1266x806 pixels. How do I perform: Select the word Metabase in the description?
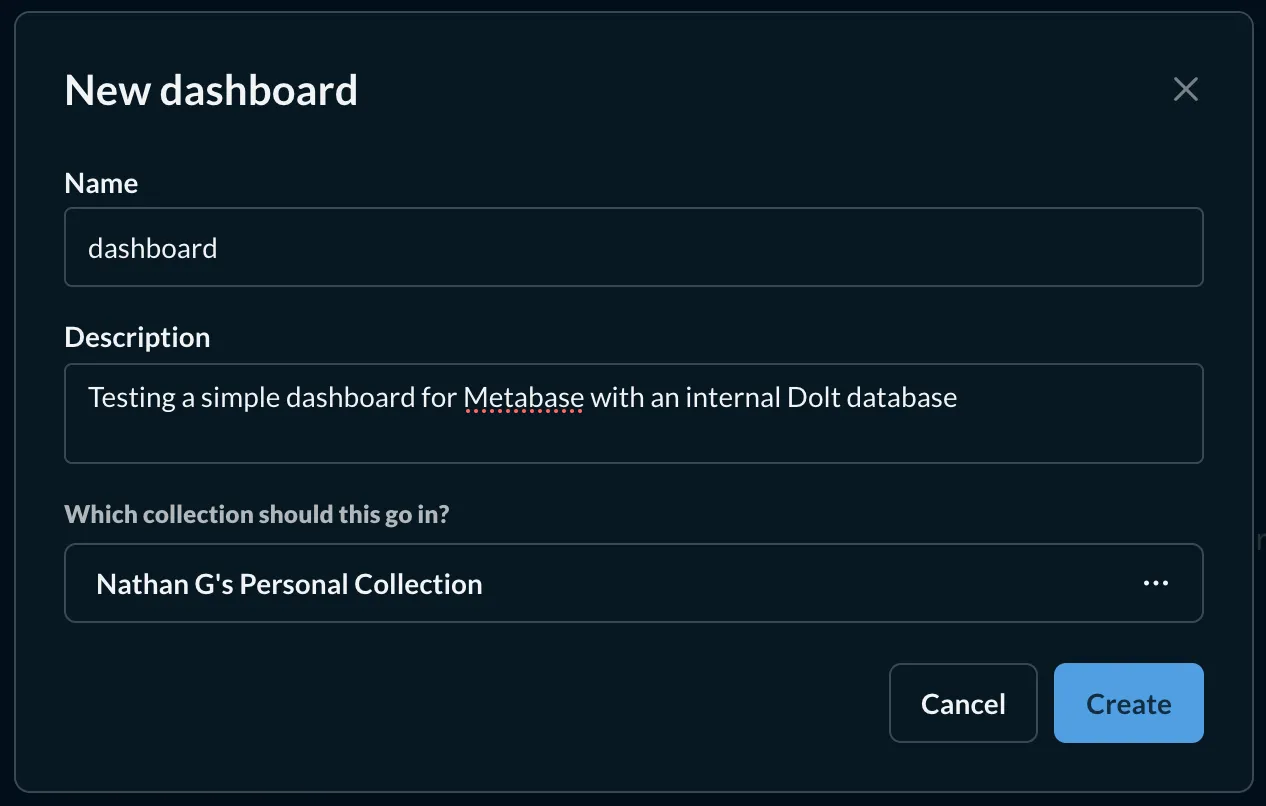point(523,397)
